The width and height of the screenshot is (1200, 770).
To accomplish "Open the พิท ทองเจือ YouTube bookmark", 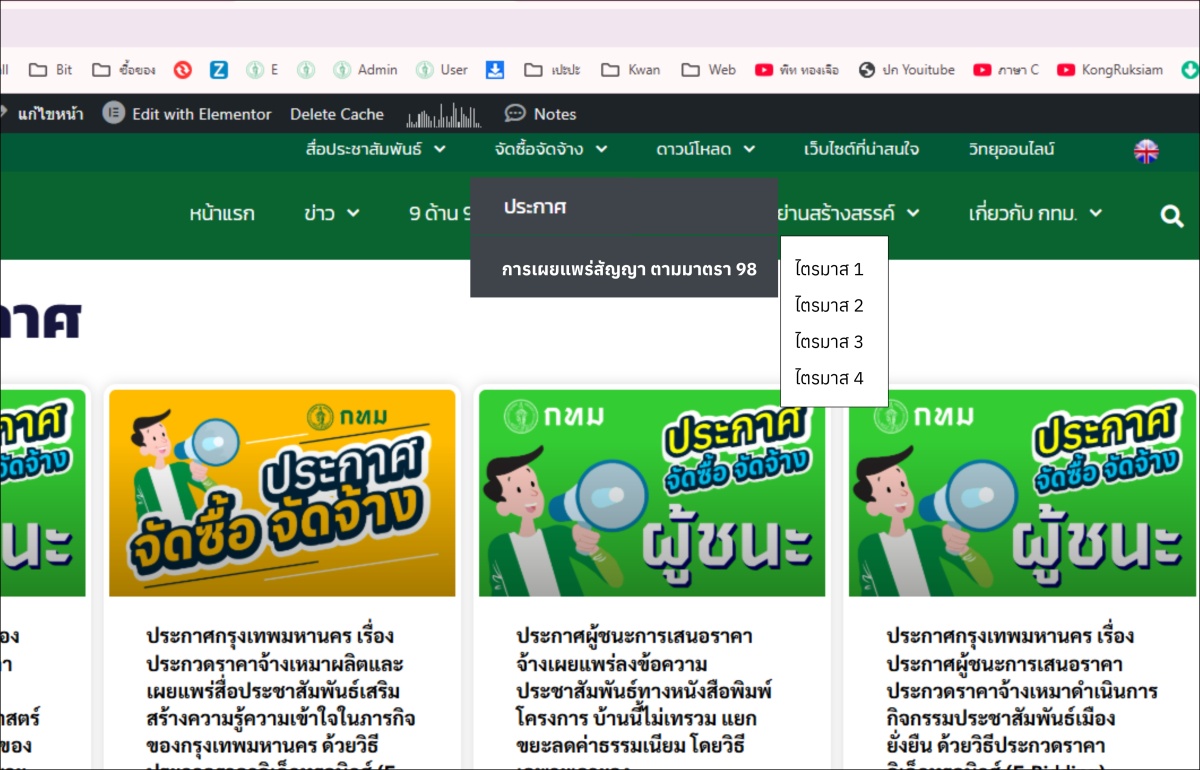I will coord(797,70).
